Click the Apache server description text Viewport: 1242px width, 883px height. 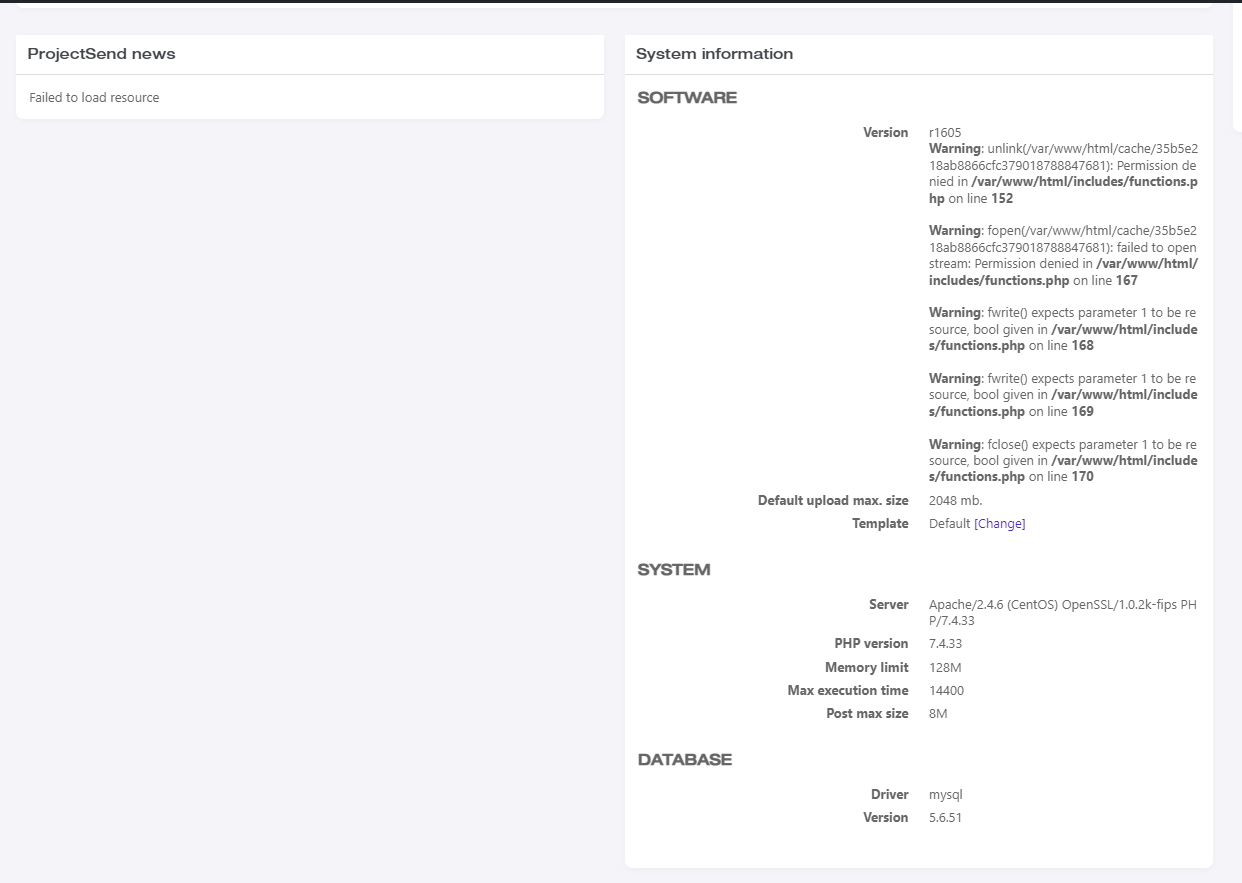(1062, 612)
